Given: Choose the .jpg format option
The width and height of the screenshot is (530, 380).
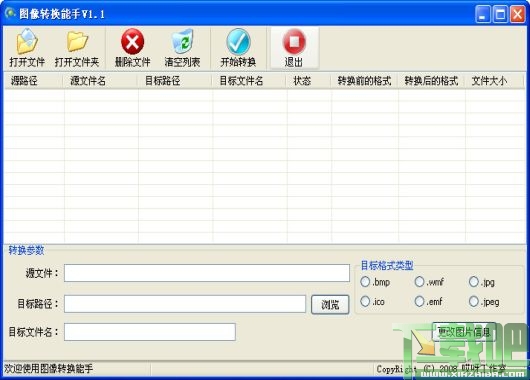Looking at the screenshot, I should (474, 282).
